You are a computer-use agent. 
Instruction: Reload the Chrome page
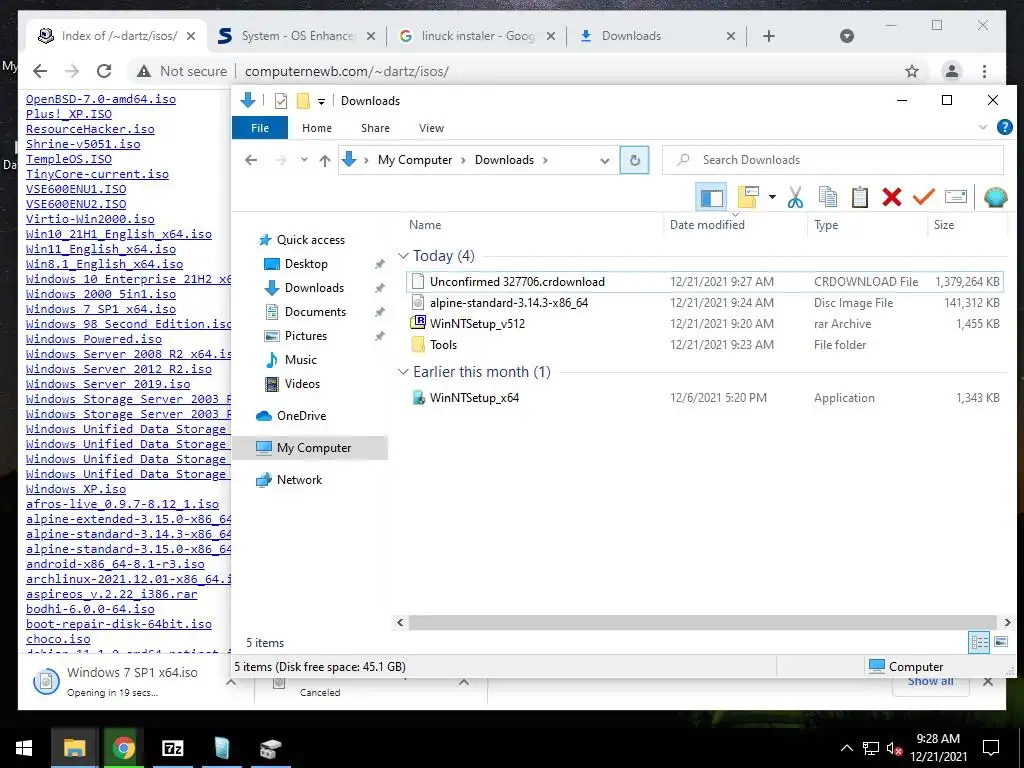coord(104,71)
